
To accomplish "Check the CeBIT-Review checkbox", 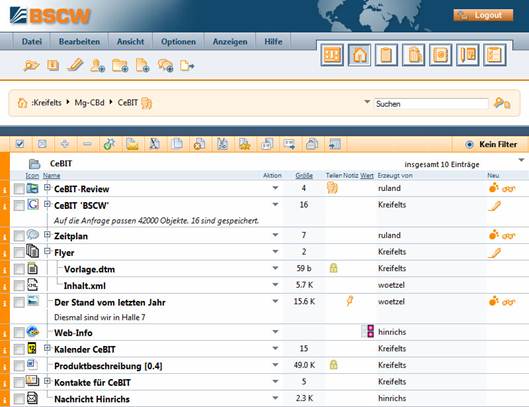I will coord(19,189).
